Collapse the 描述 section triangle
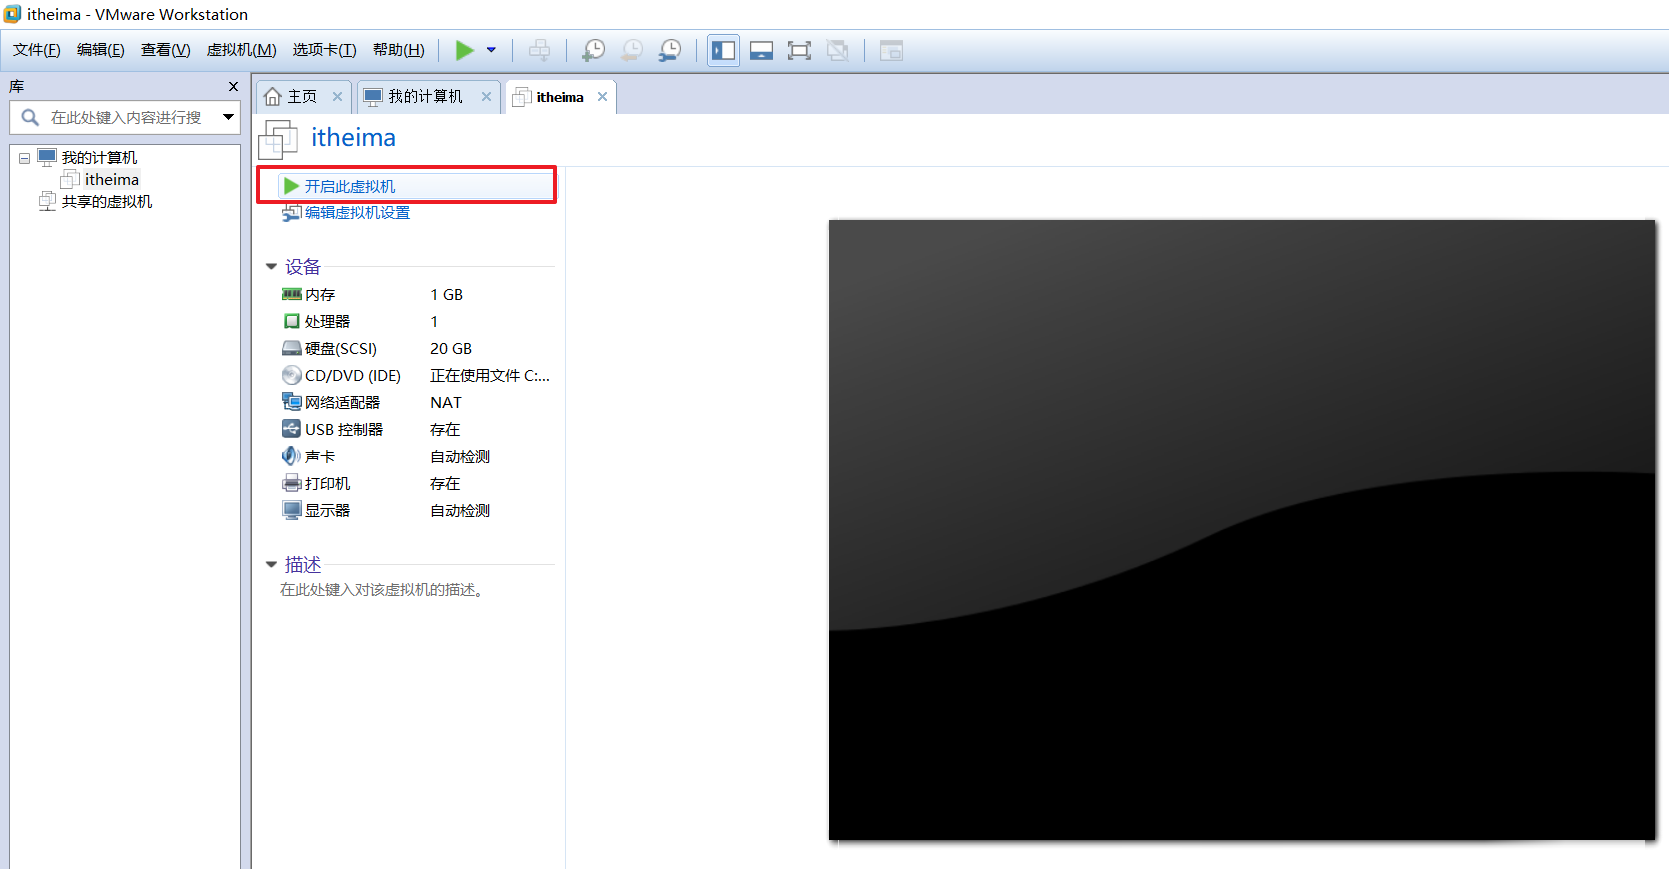 (271, 565)
